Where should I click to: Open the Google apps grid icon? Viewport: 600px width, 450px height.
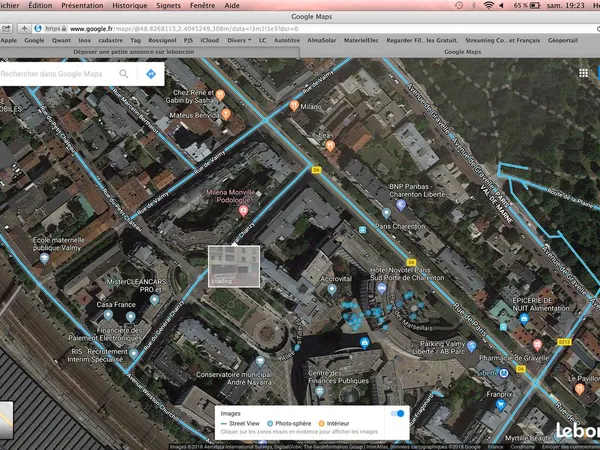click(x=583, y=73)
